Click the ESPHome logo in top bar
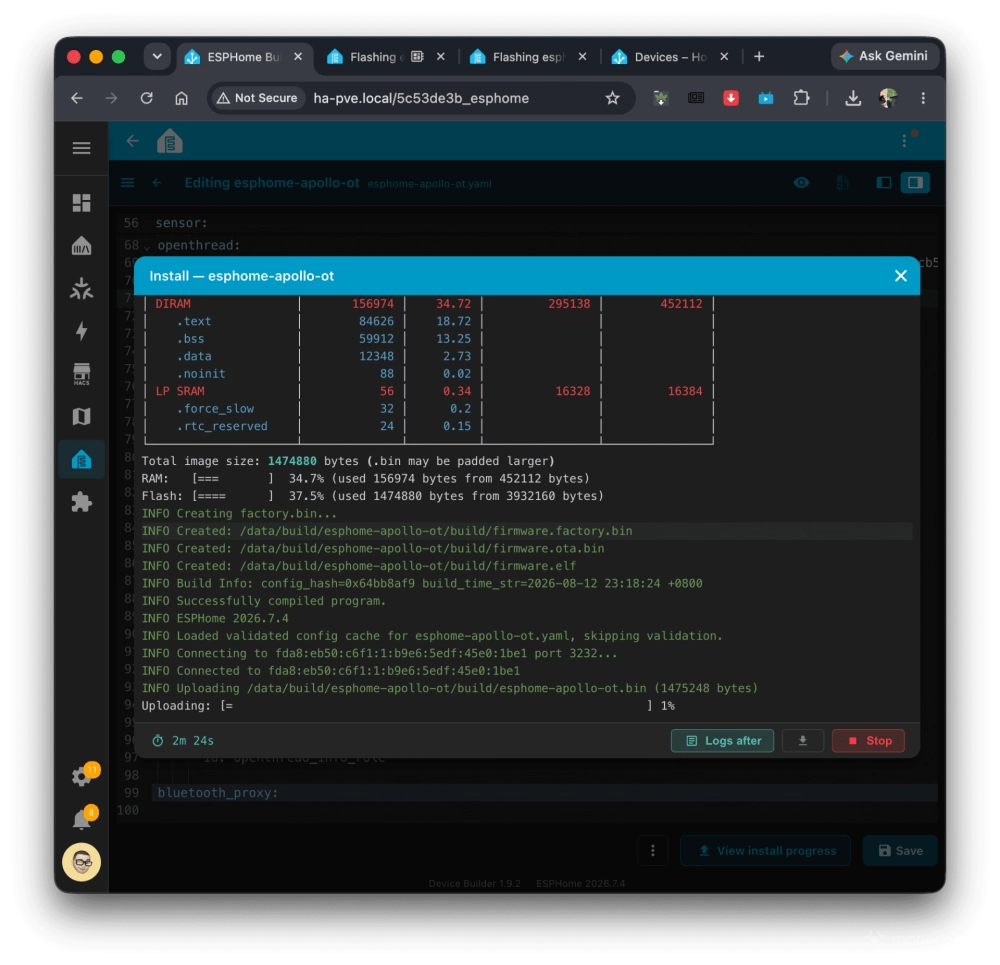The height and width of the screenshot is (965, 1000). 170,142
